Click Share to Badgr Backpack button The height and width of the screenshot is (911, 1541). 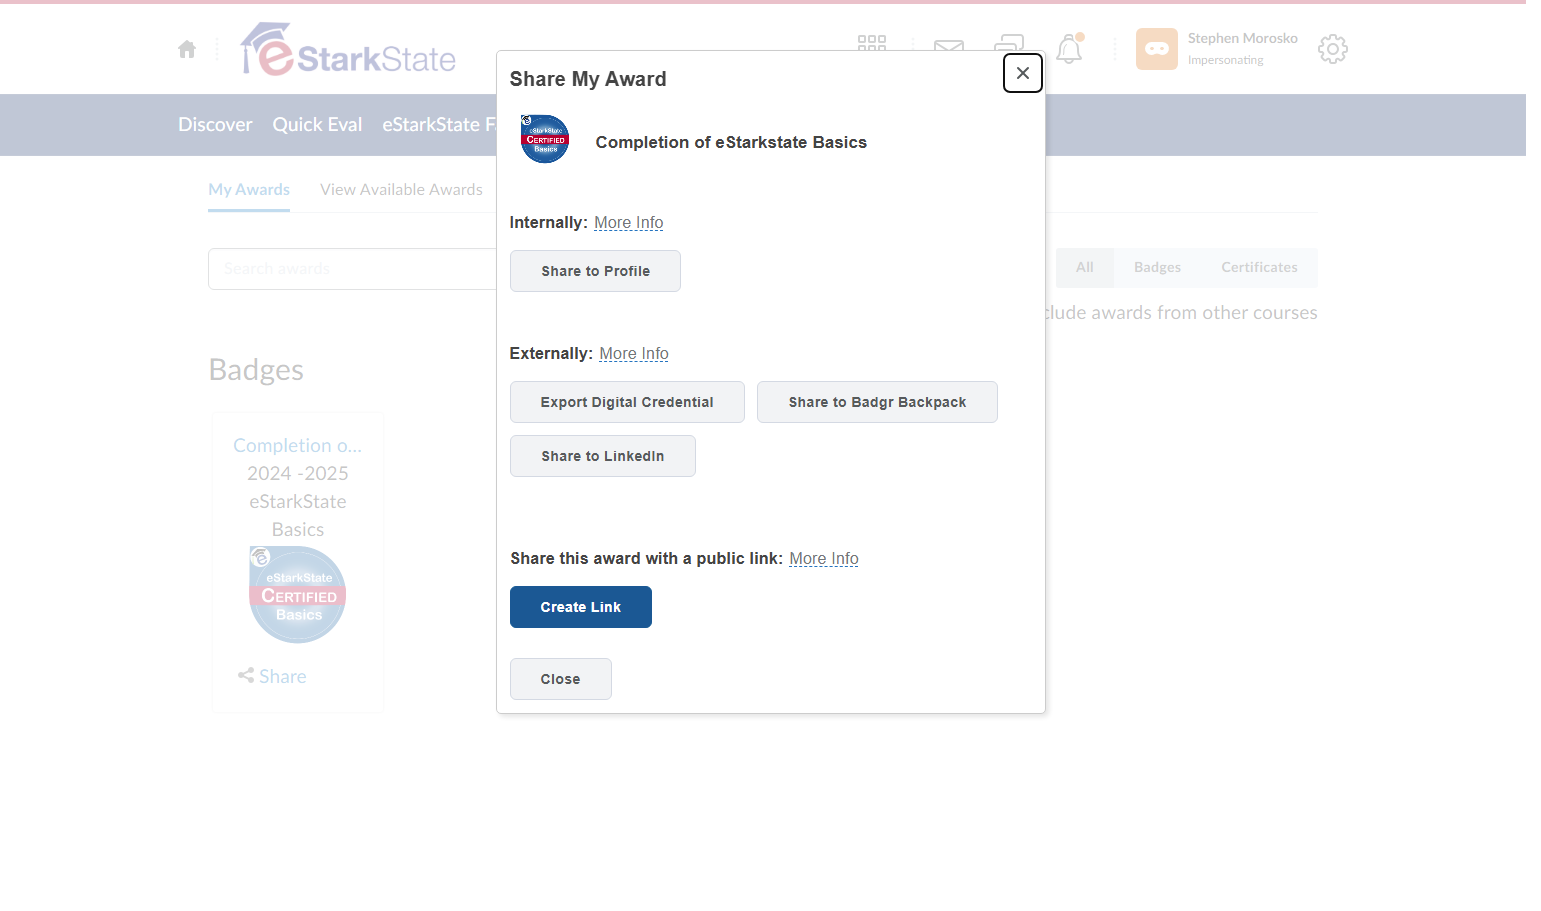877,402
